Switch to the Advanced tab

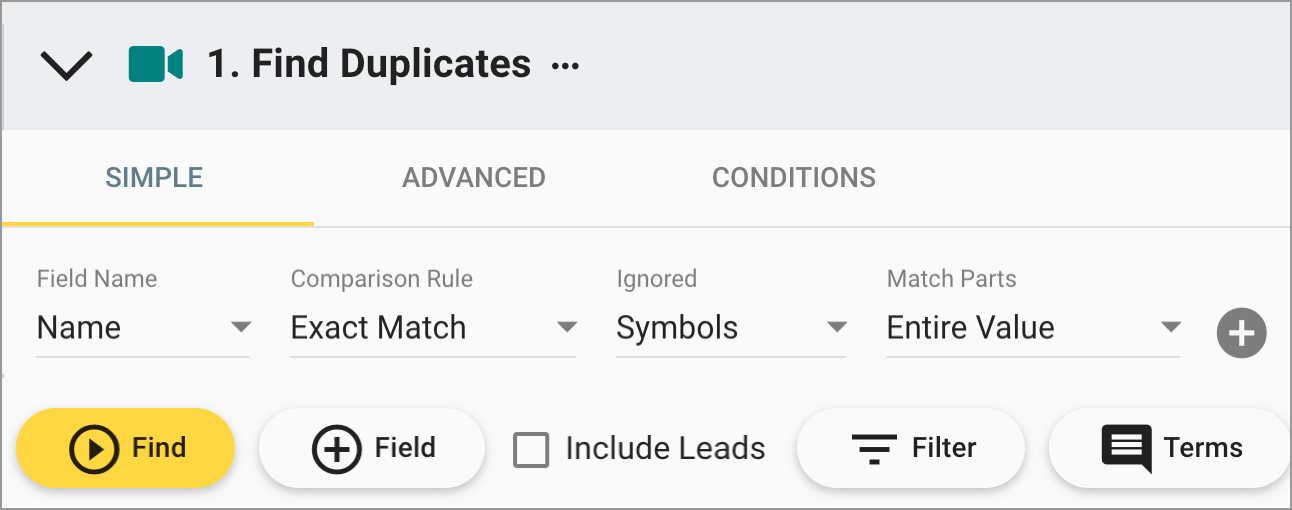tap(474, 178)
